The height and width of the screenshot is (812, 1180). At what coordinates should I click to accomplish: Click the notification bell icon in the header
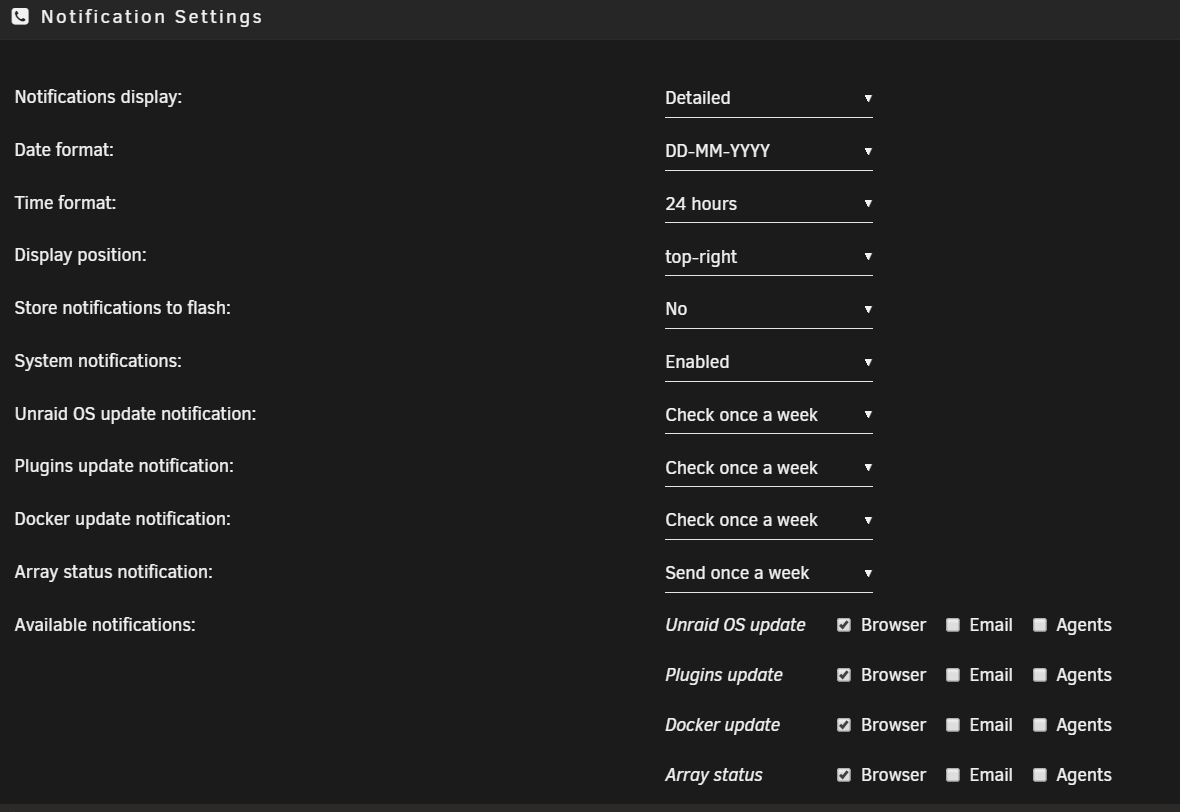(x=20, y=16)
